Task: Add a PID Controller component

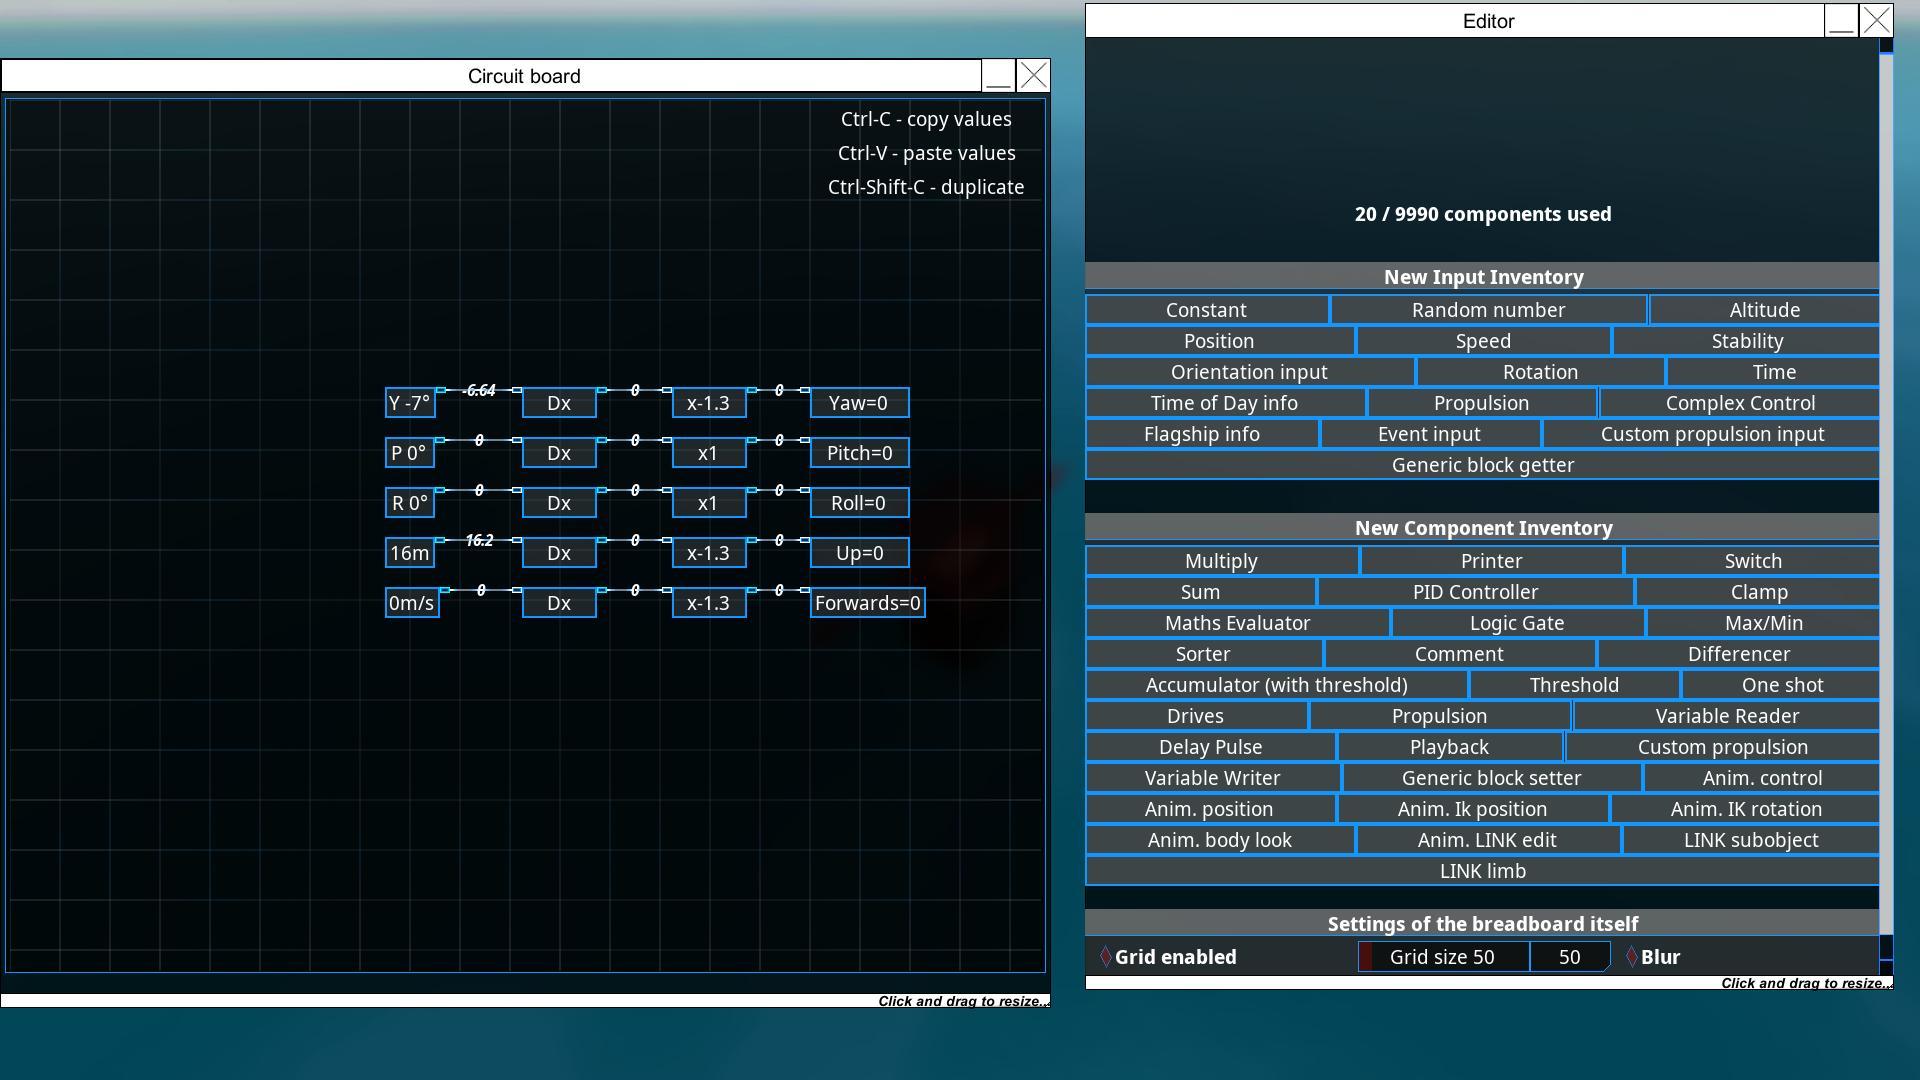Action: 1475,592
